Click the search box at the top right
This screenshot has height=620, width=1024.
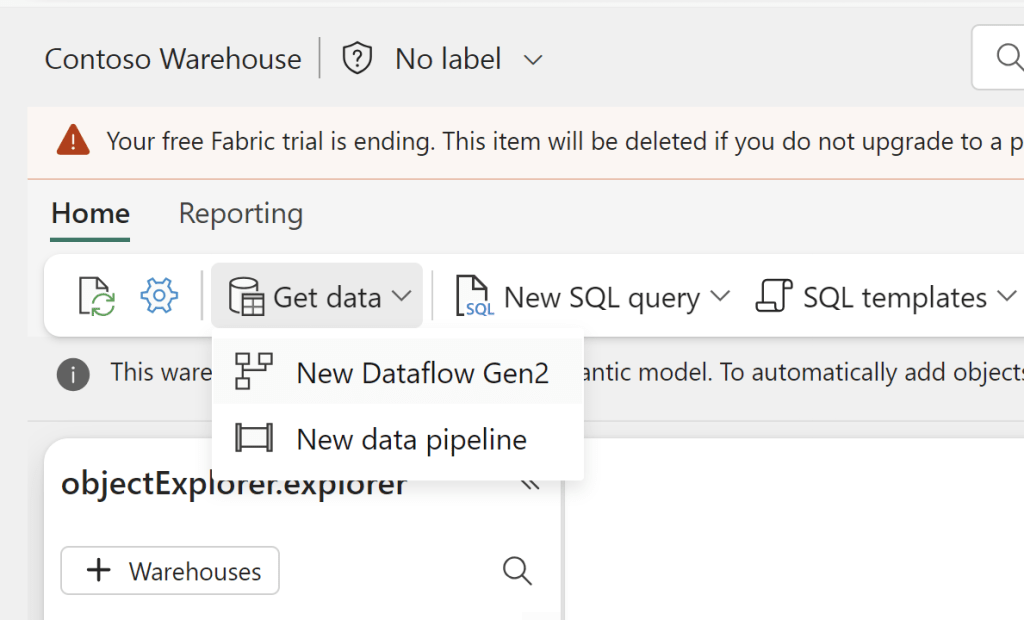[1000, 58]
